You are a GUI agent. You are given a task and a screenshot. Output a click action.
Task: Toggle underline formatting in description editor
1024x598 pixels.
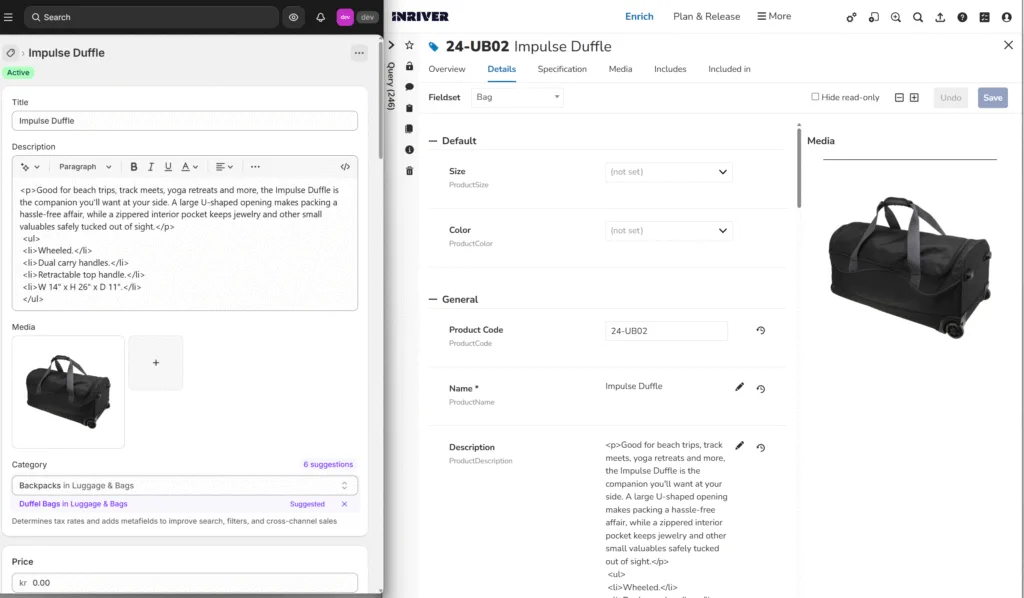[x=168, y=166]
